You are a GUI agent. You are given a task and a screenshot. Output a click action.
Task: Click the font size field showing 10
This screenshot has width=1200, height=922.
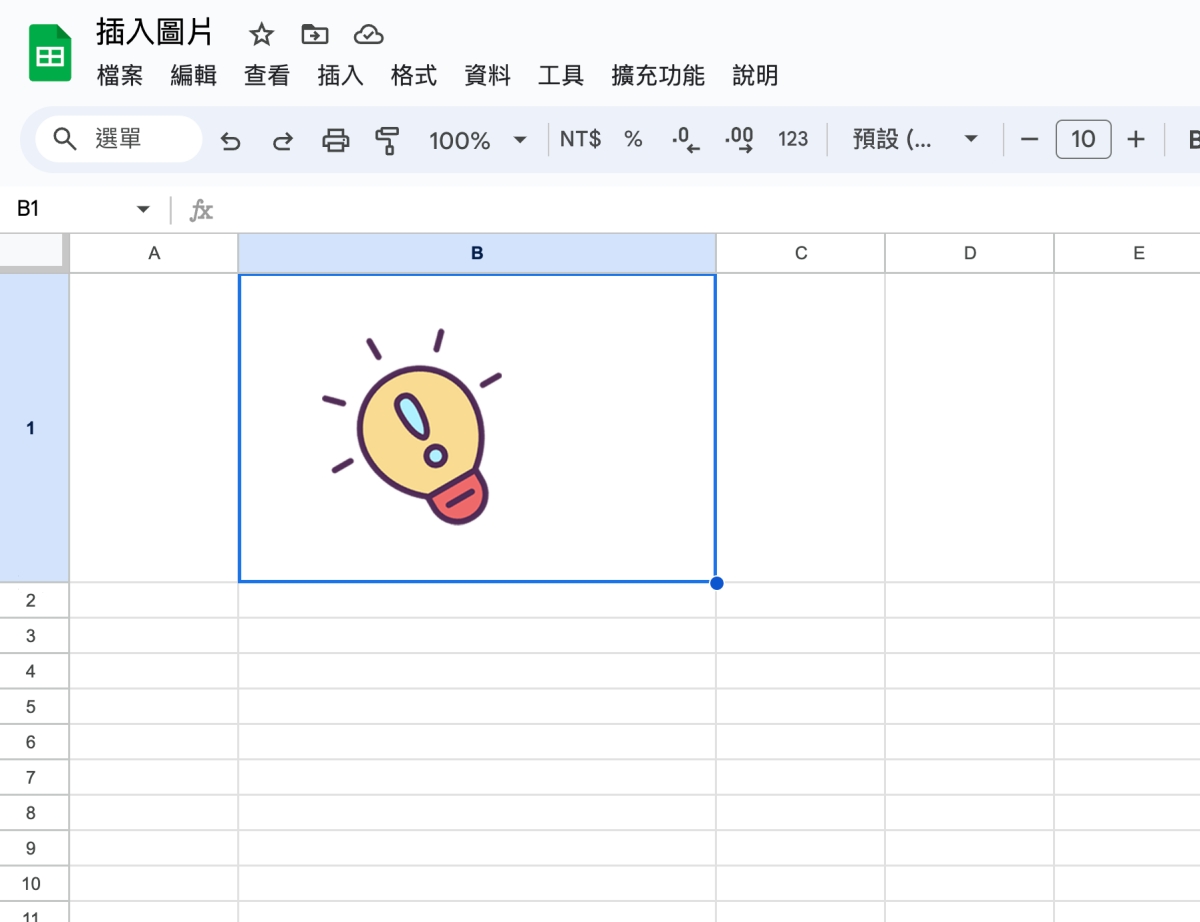click(1083, 140)
